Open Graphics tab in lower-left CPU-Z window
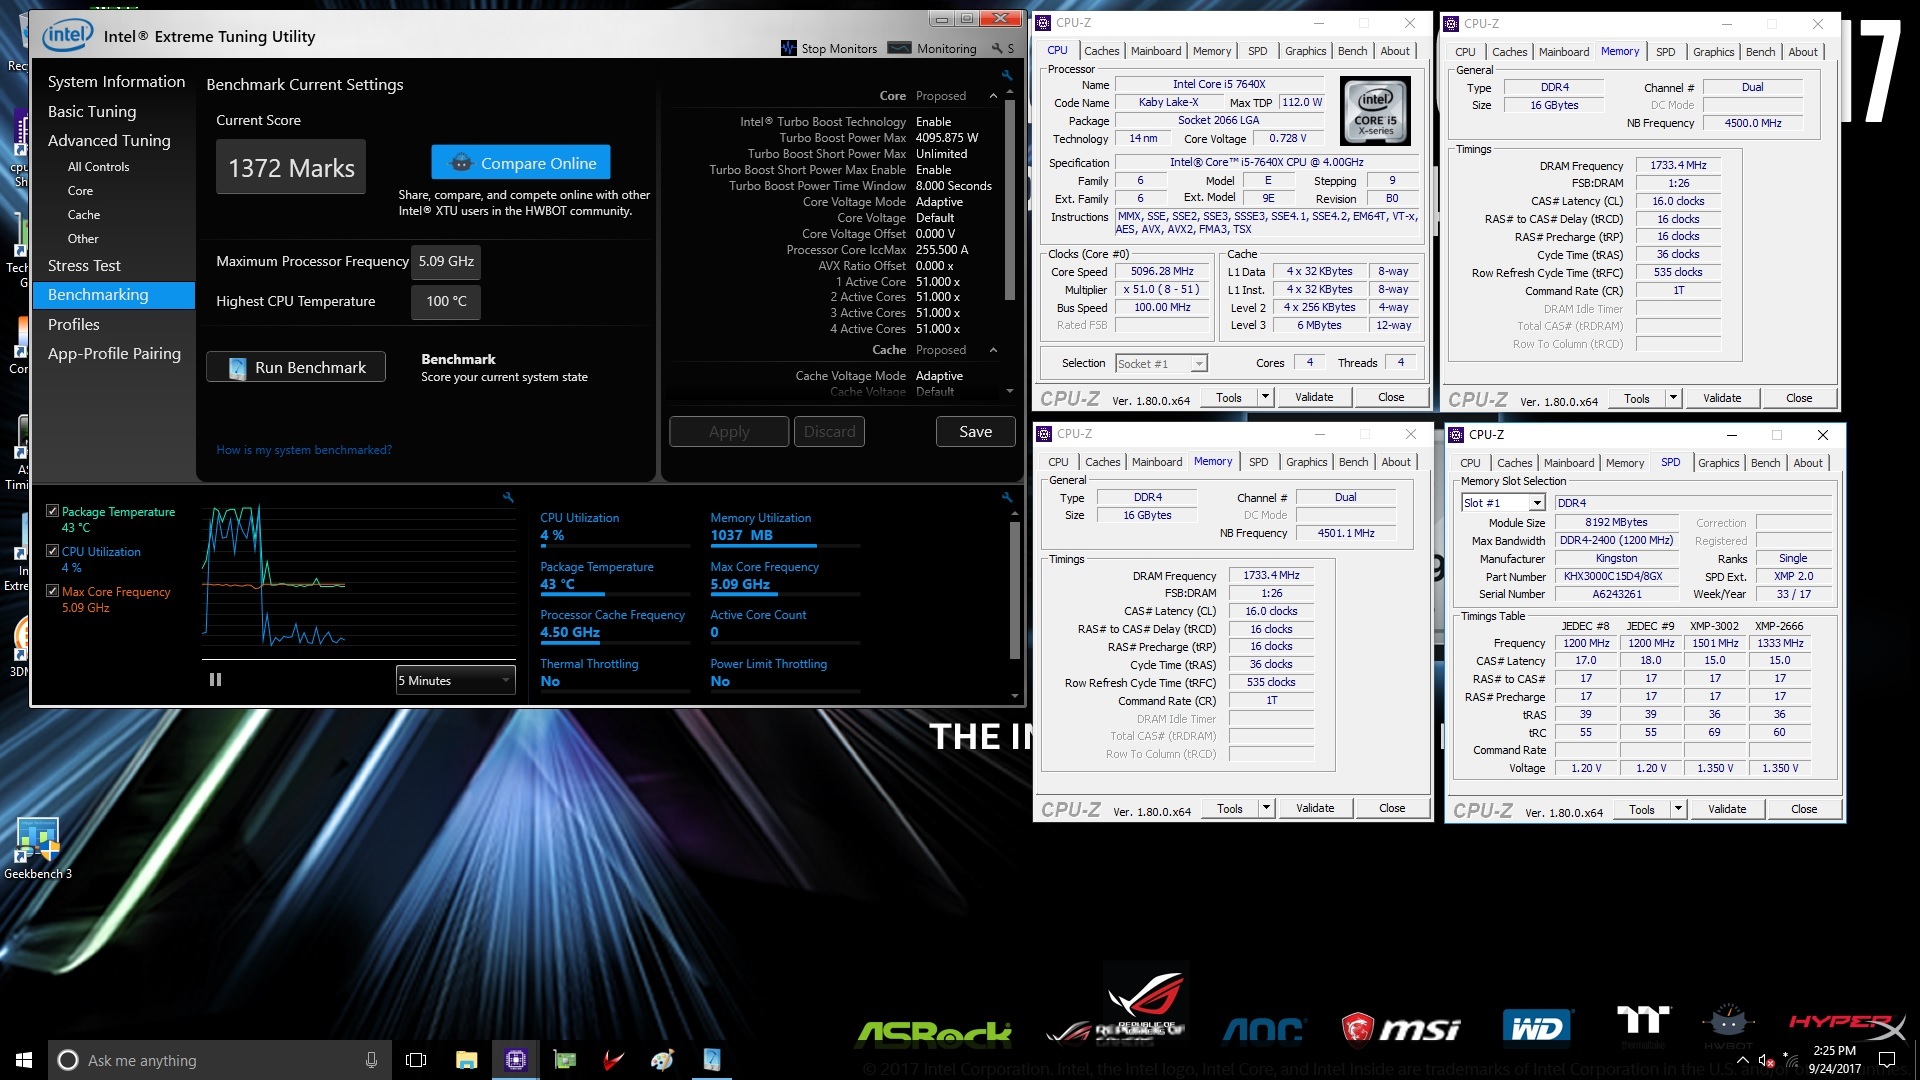Screen dimensions: 1920x1080 [1306, 462]
